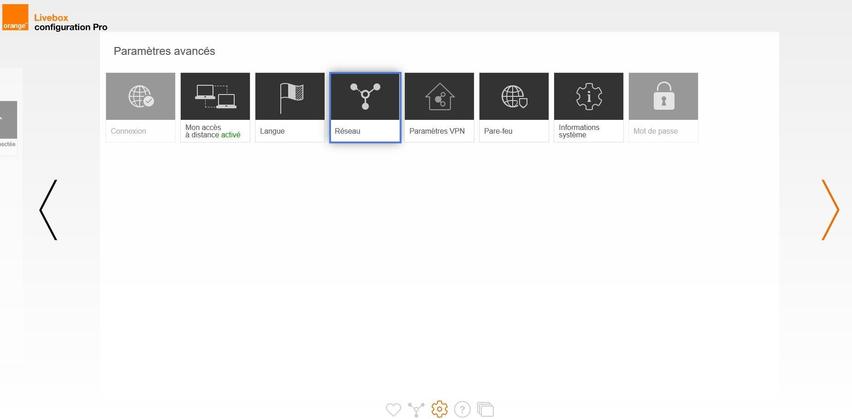This screenshot has height=419, width=852.
Task: Open help via question mark icon
Action: [462, 409]
